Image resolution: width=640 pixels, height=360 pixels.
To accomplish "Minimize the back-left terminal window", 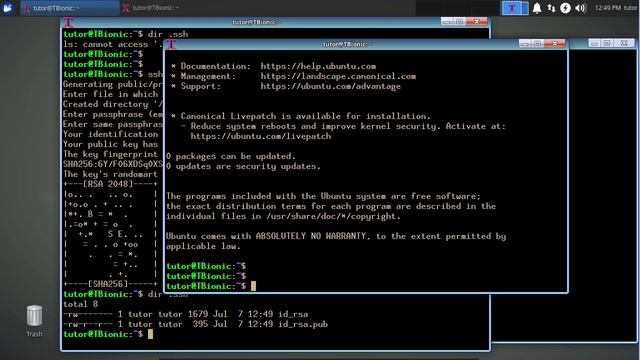I will coord(447,21).
